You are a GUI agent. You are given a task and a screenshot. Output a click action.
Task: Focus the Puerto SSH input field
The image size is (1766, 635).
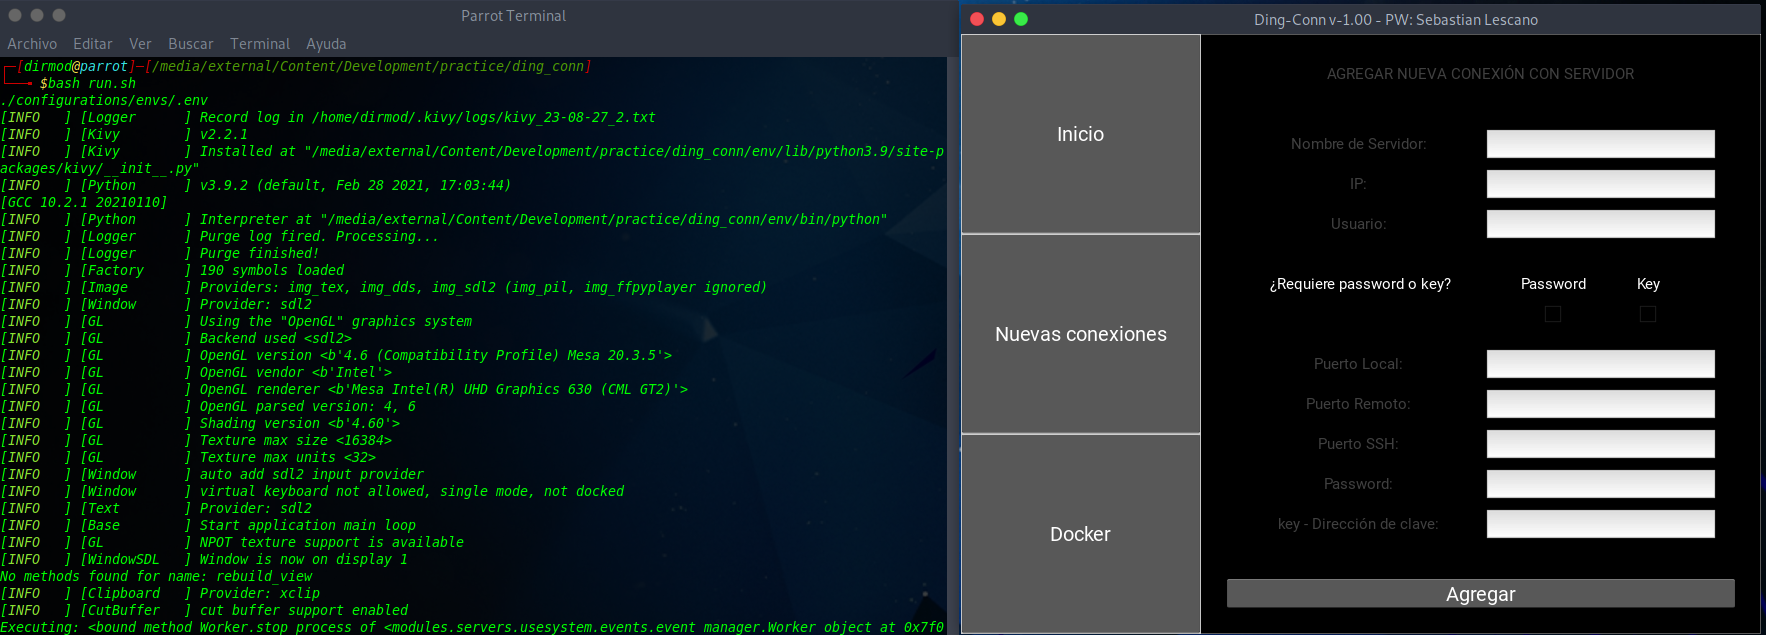1601,444
